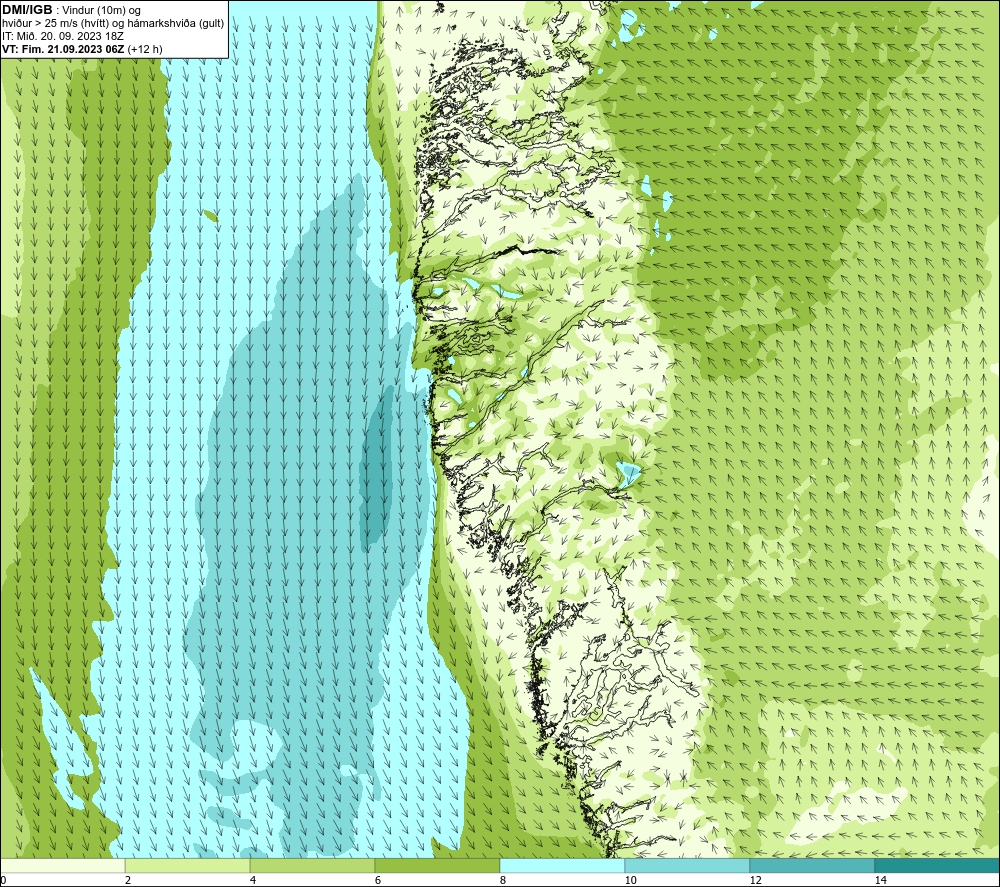Click the "VT: Fim. 21.09.2023 06Z (+12 h)" line
The image size is (1000, 887).
[x=82, y=49]
